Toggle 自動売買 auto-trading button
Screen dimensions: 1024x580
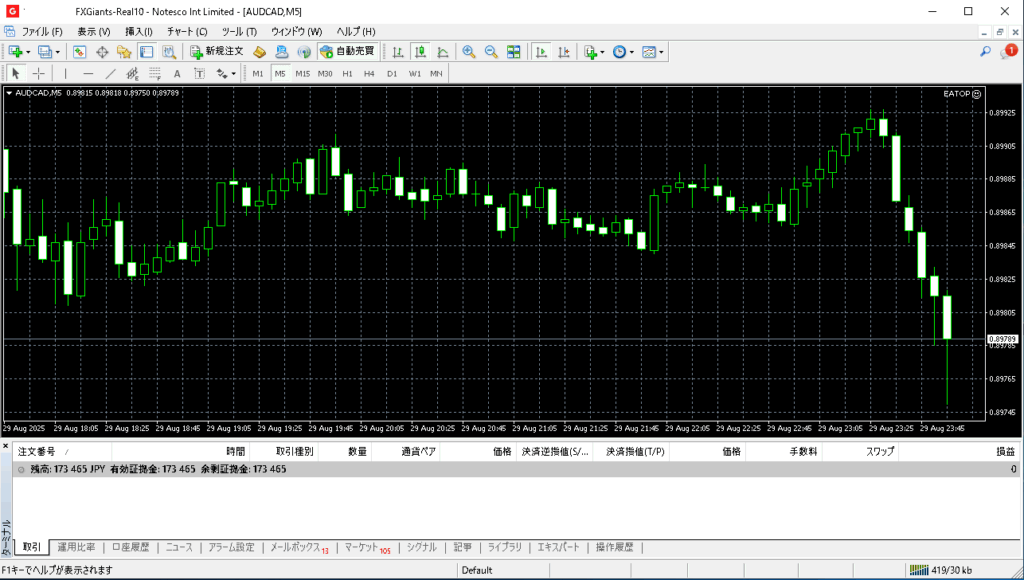347,51
